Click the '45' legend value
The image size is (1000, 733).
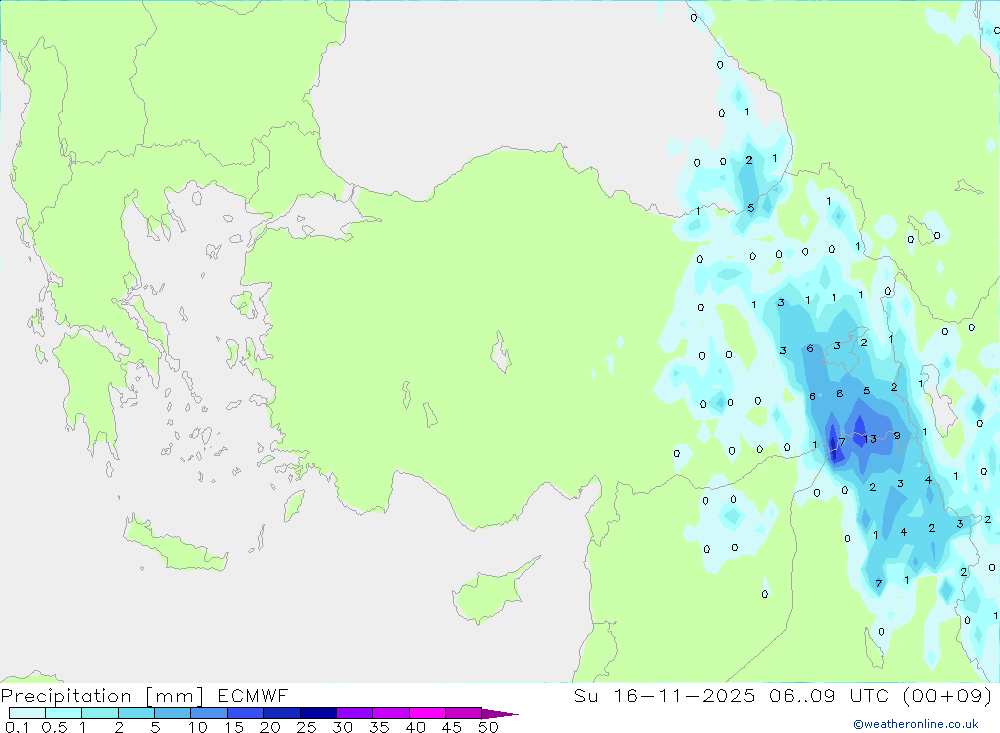tap(452, 727)
